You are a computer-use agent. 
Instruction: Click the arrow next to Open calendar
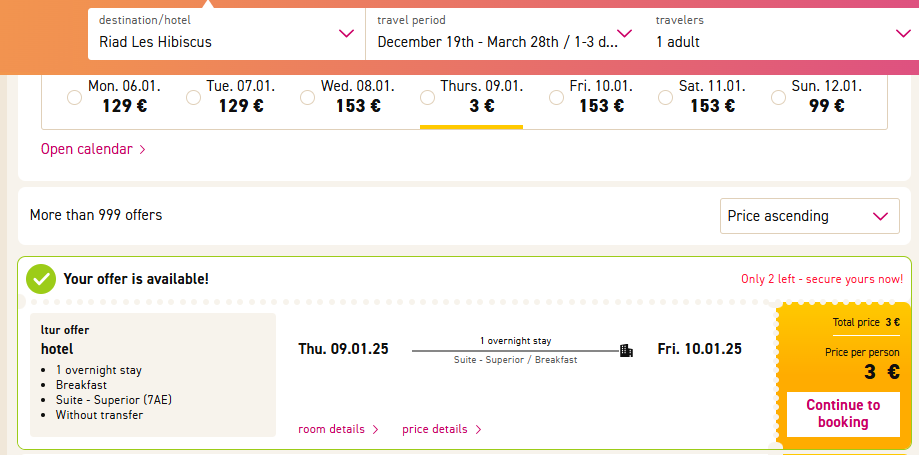point(142,150)
